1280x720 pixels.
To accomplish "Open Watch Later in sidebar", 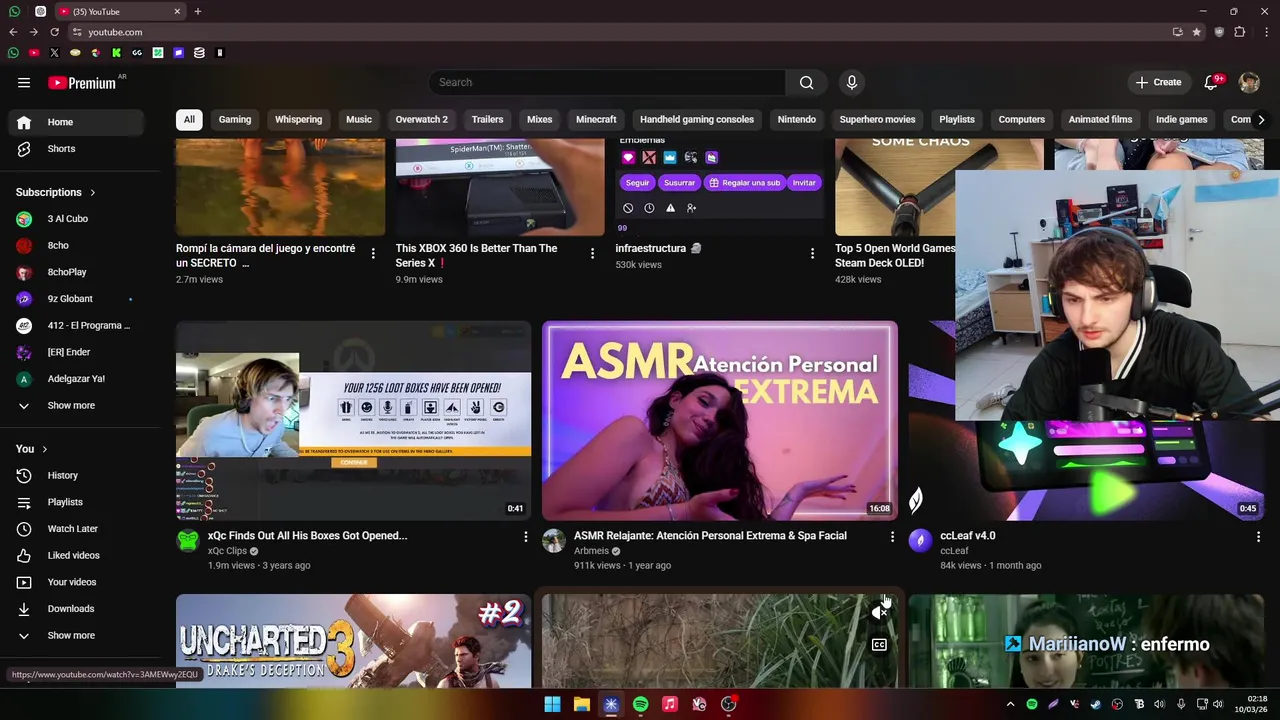I will 78,528.
